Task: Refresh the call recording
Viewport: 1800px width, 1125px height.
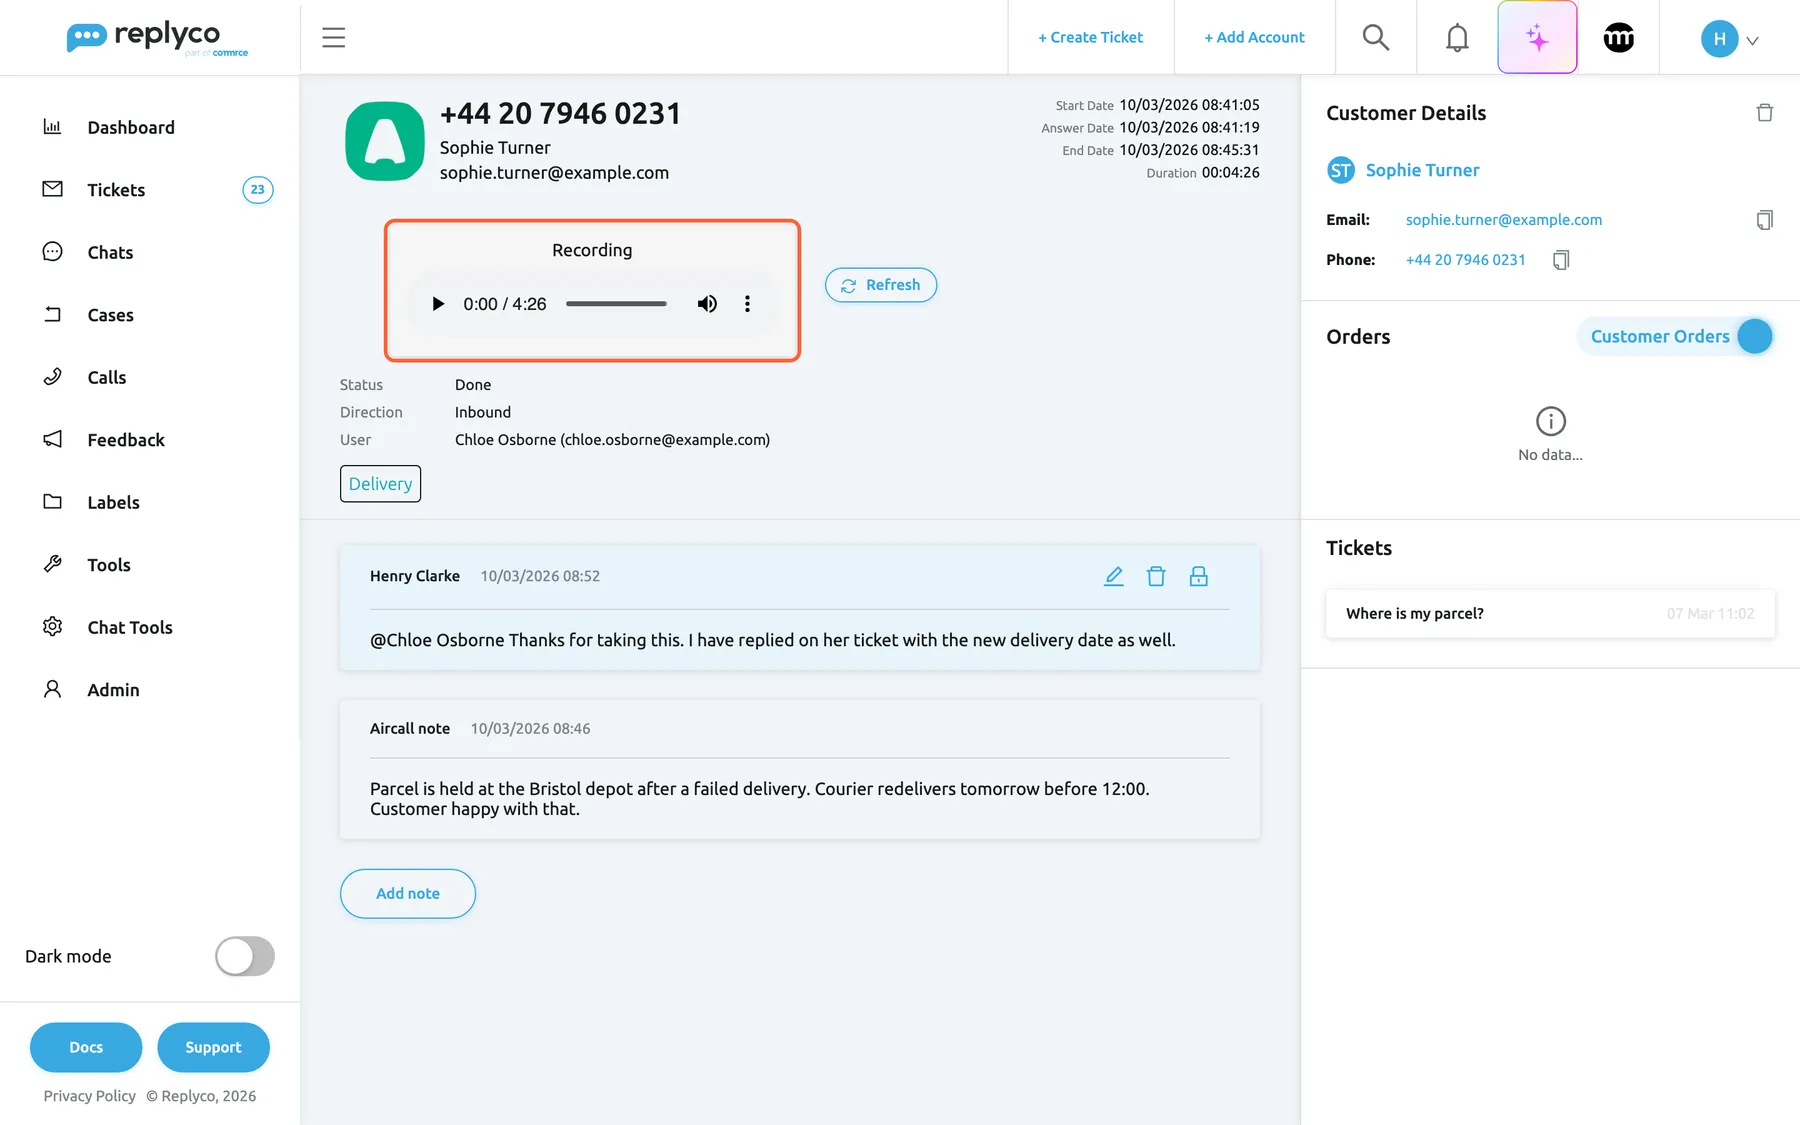Action: click(x=881, y=285)
